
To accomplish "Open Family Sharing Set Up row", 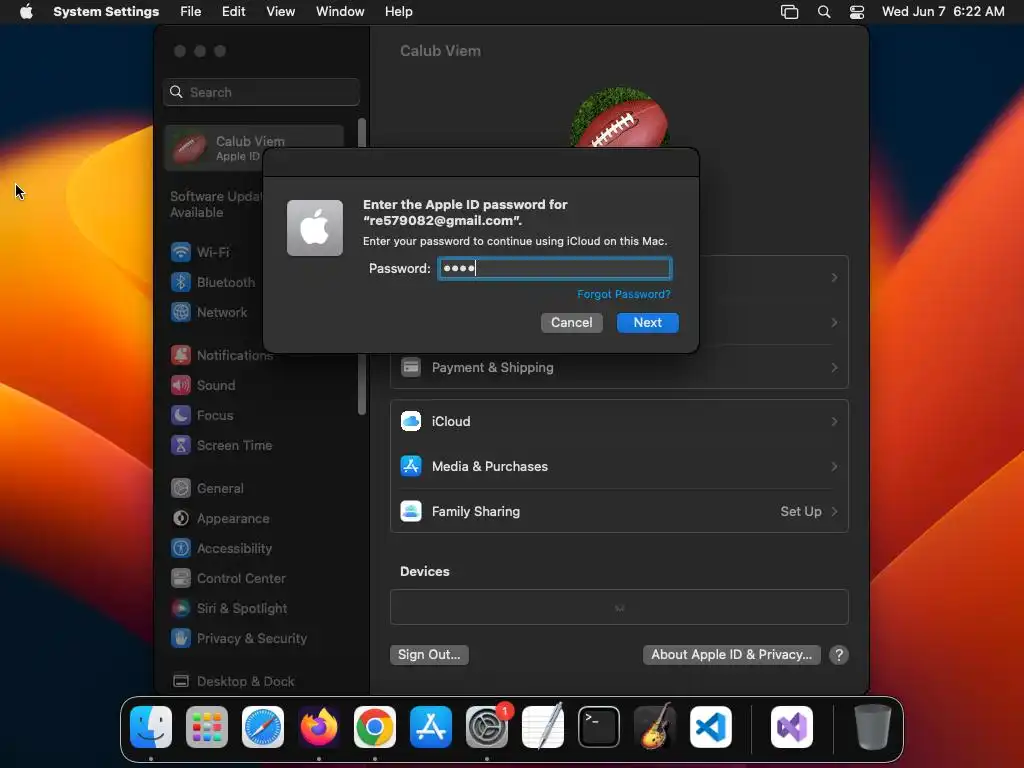I will click(x=619, y=511).
